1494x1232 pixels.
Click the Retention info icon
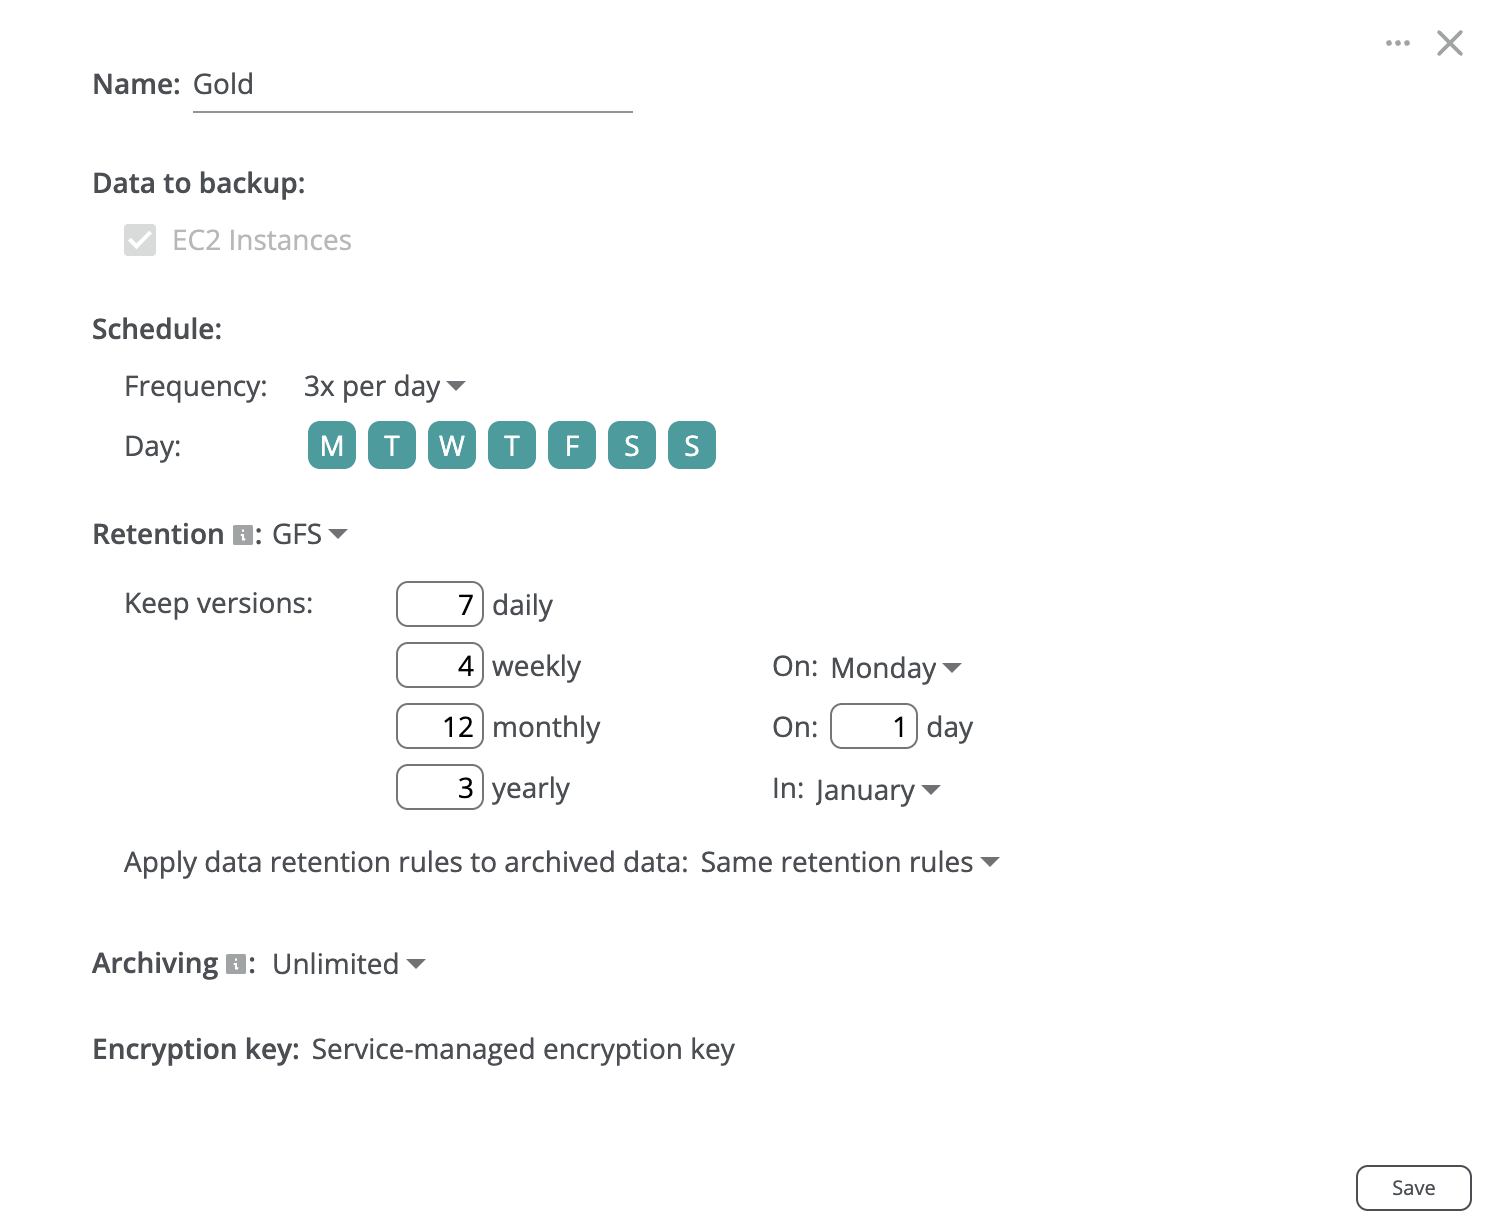[x=242, y=536]
